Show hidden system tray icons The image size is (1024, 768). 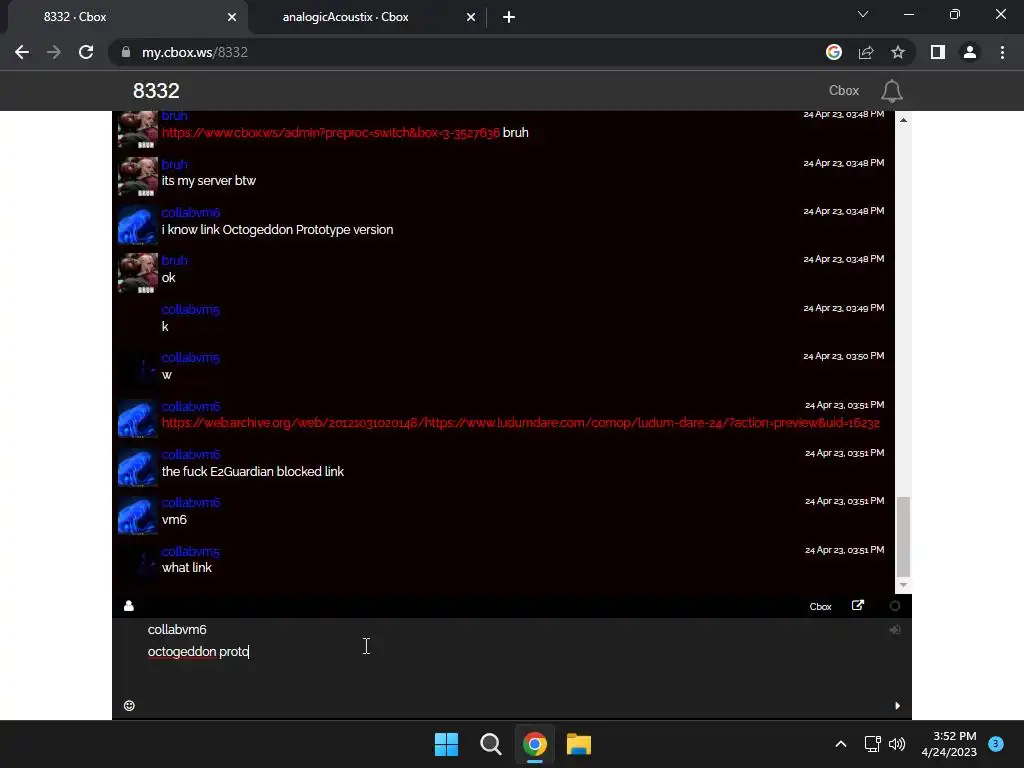pos(841,744)
